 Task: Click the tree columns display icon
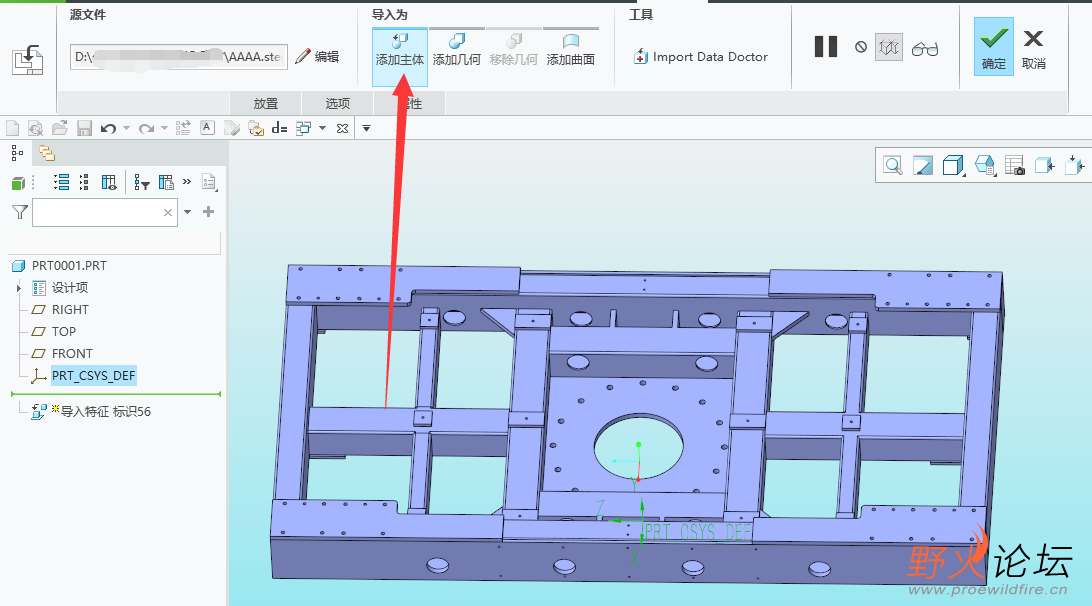click(109, 182)
